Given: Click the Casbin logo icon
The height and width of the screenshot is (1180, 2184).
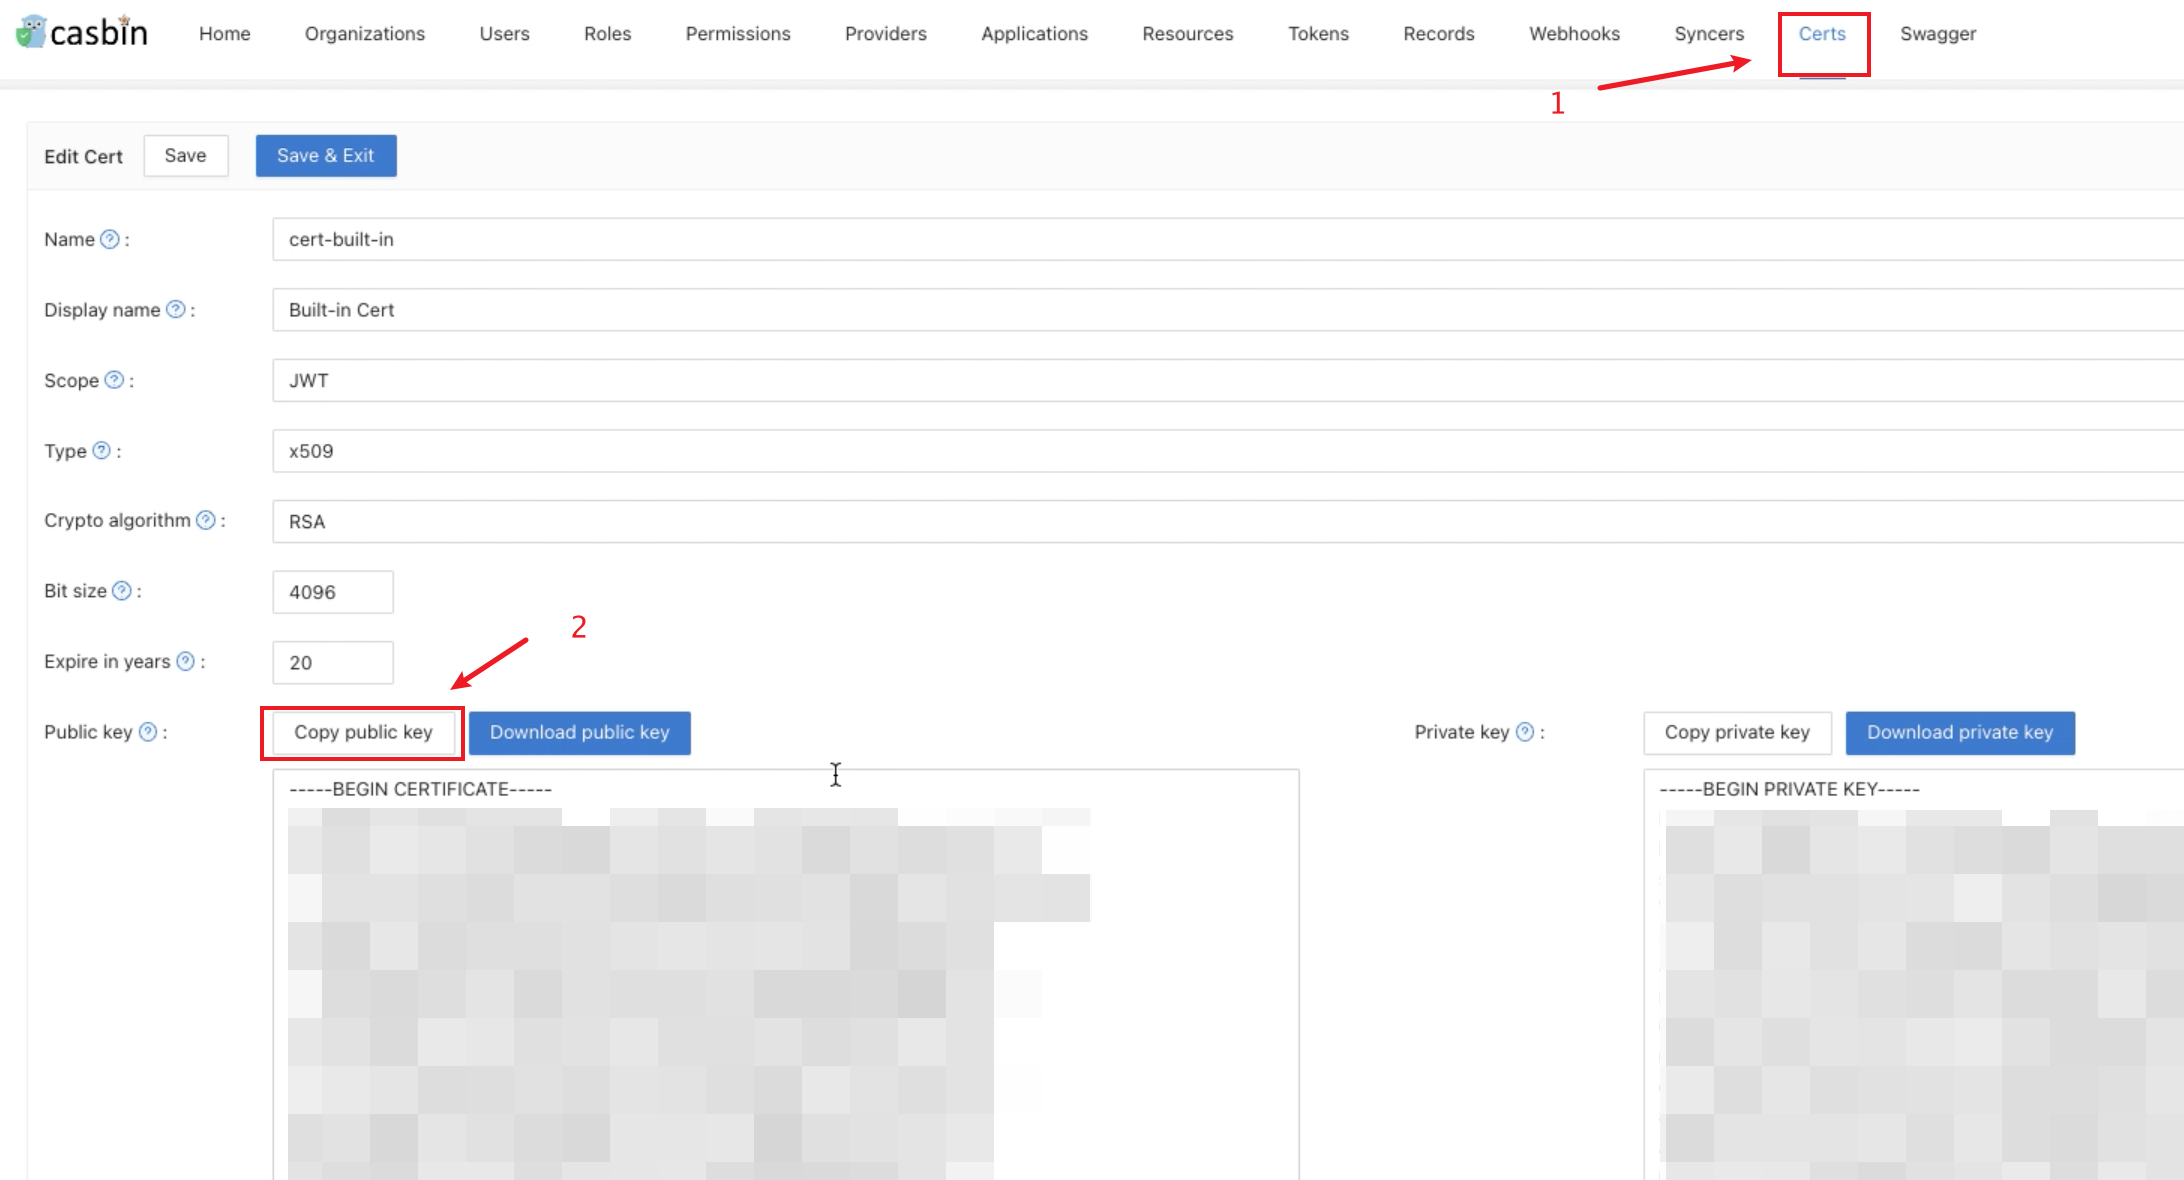Looking at the screenshot, I should [x=31, y=31].
